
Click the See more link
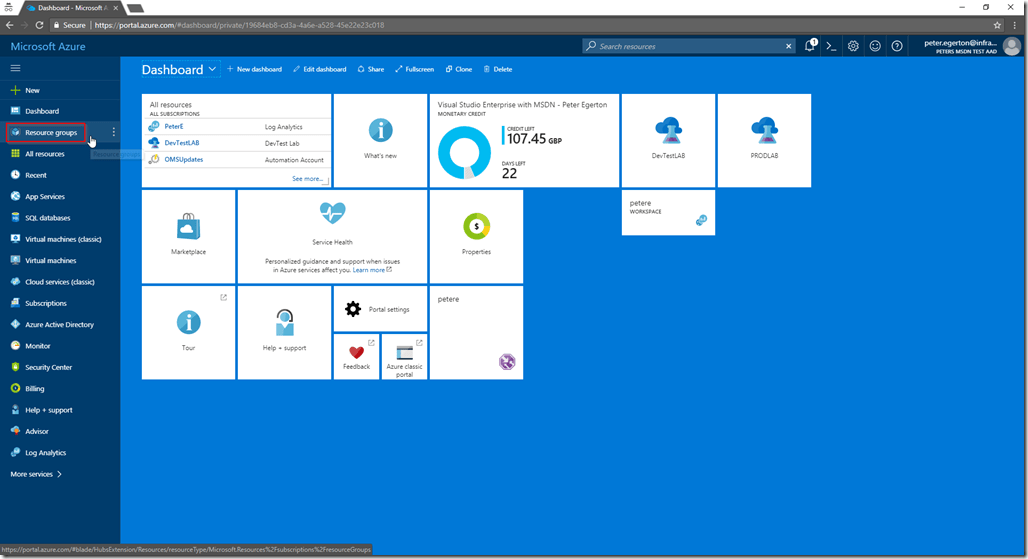308,179
